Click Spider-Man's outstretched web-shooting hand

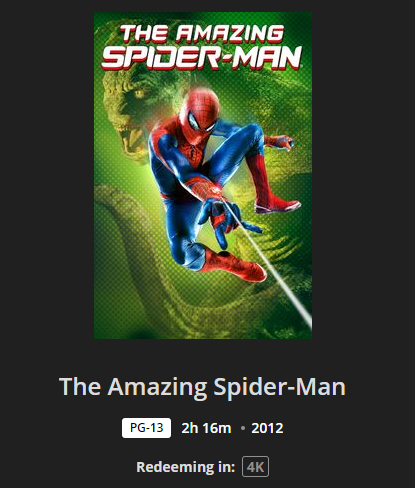tap(221, 220)
